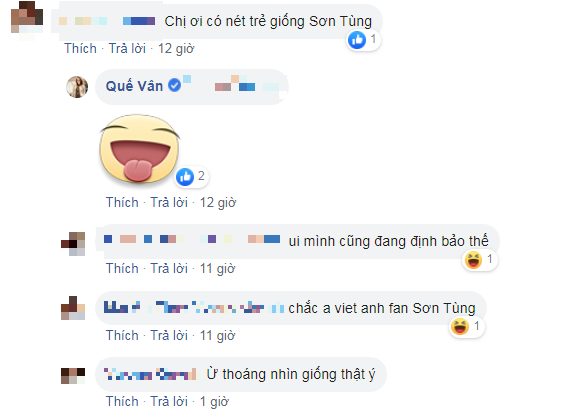Screen dimensions: 562x418
Task: Open avatar of 'ui mình cũng đang' commenter
Action: (73, 244)
